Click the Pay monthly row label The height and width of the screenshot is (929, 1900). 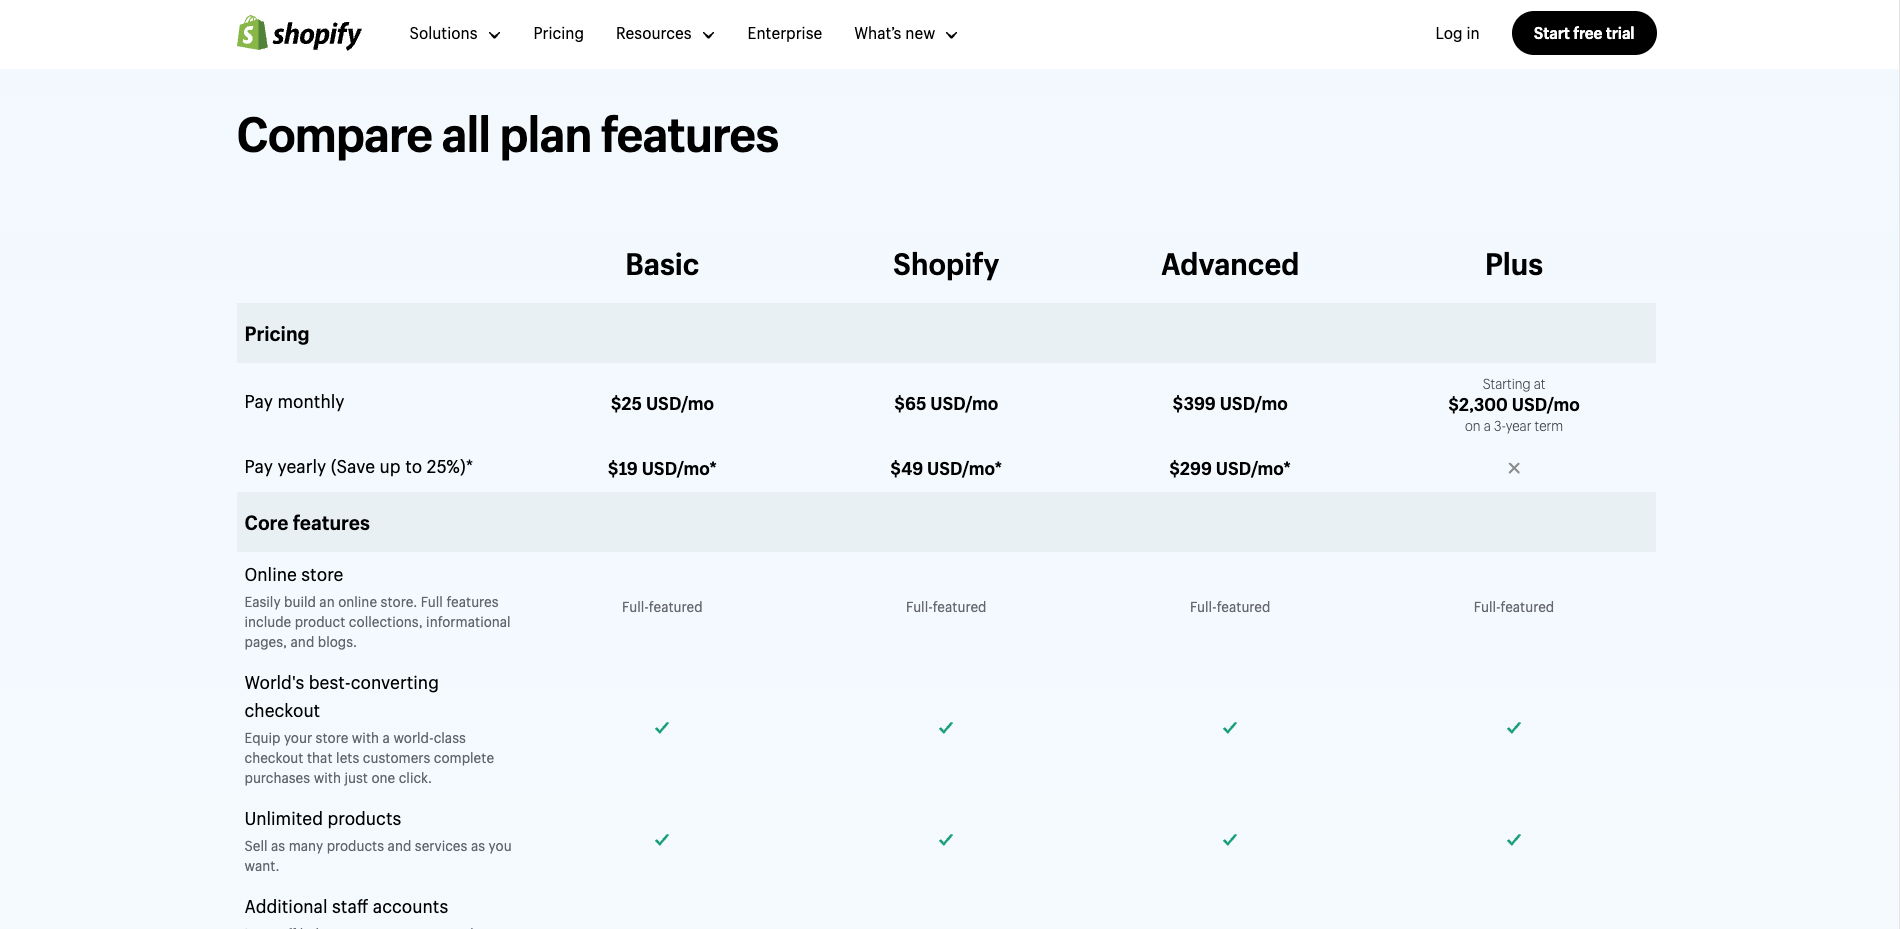coord(294,402)
